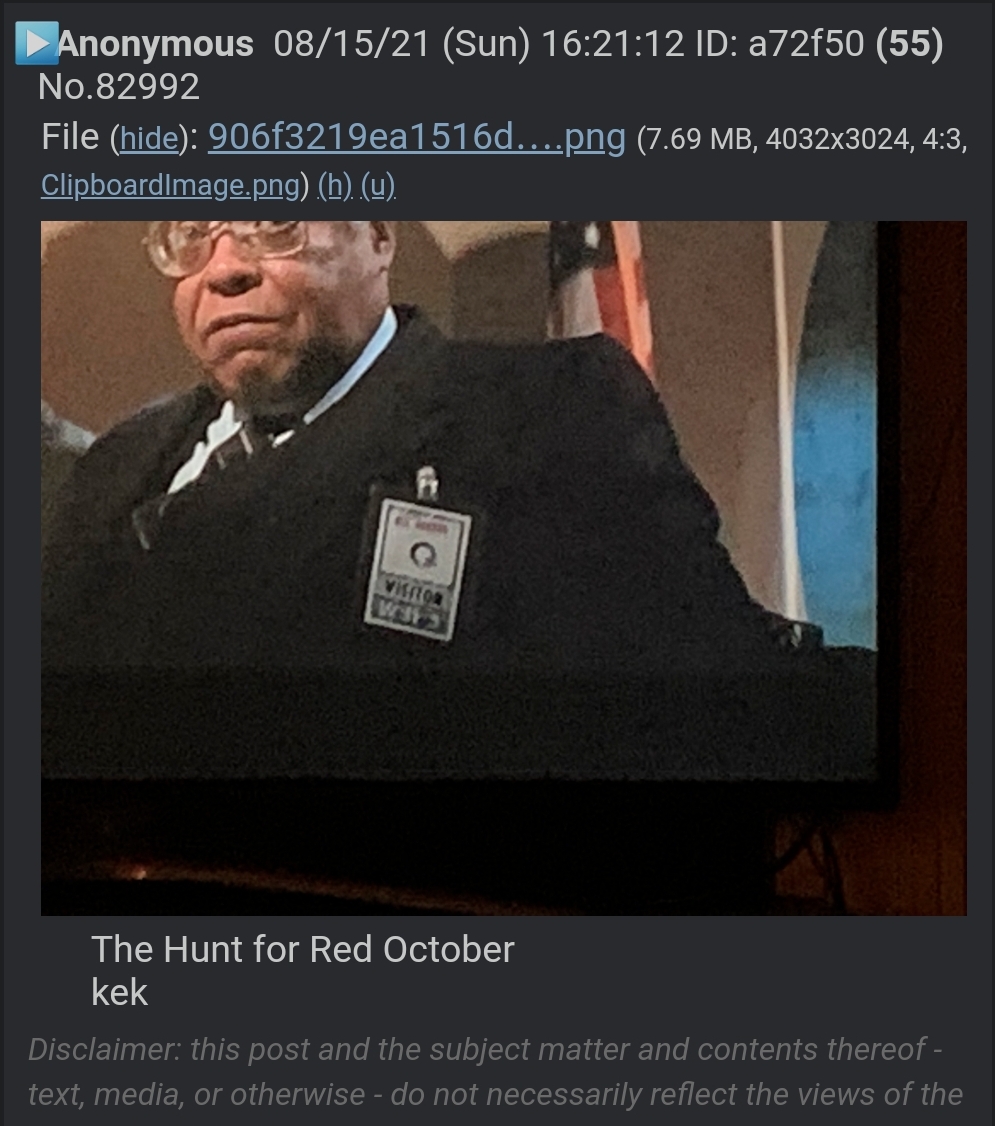This screenshot has height=1126, width=995.
Task: Click the (h) link after filename
Action: [335, 186]
